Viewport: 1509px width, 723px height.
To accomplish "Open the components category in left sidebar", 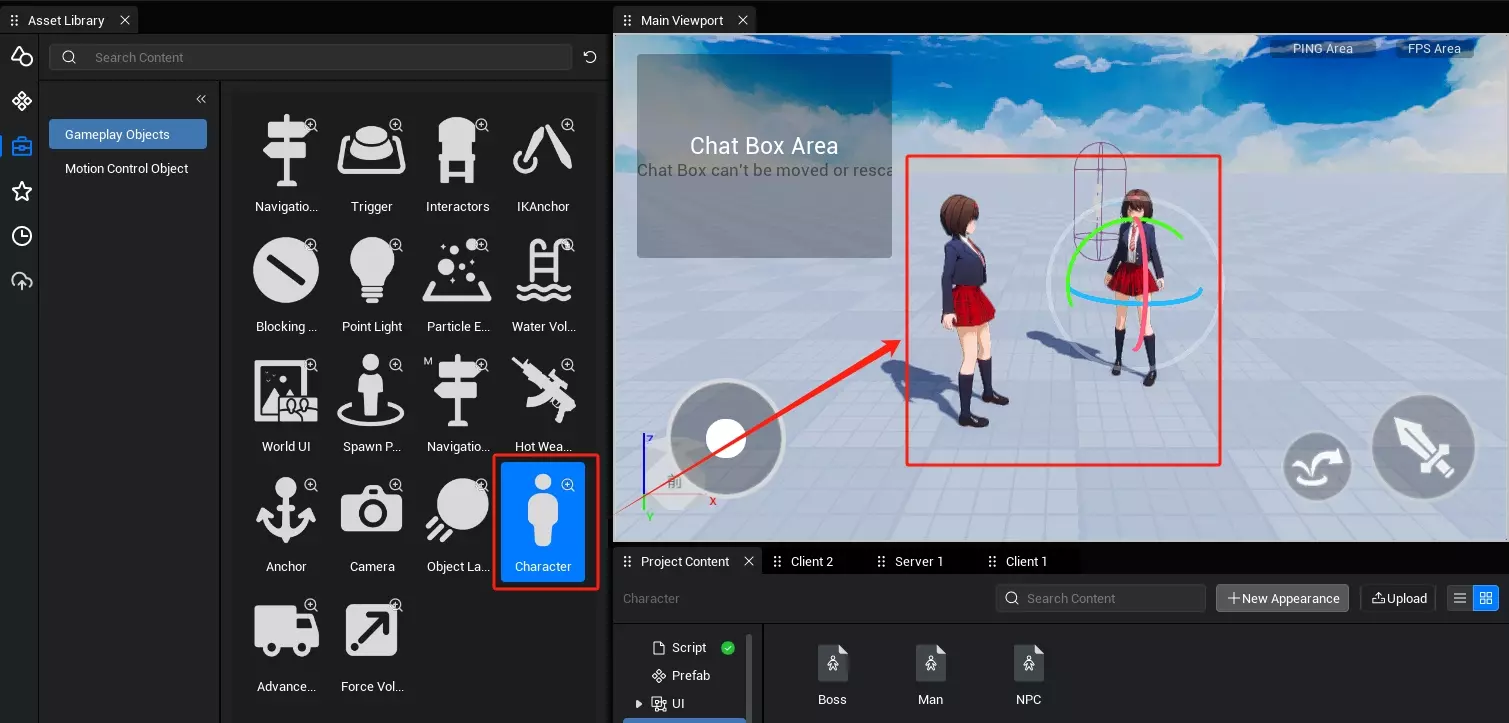I will pos(22,101).
